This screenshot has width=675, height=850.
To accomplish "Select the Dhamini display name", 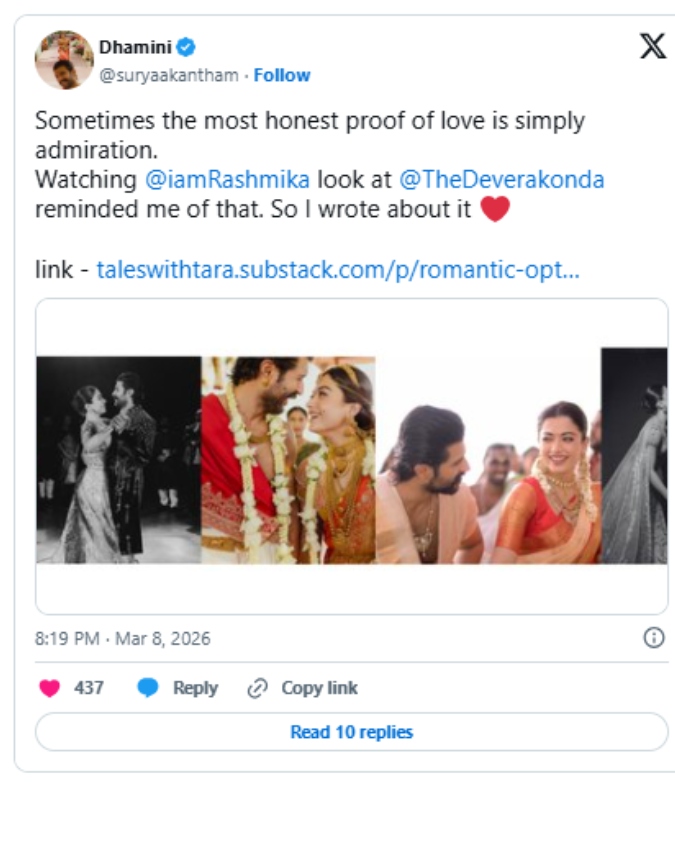I will (137, 44).
